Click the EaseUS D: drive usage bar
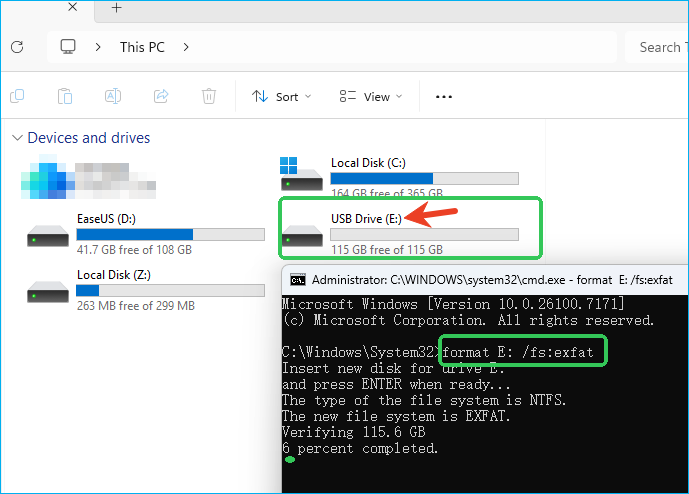This screenshot has height=494, width=689. coord(170,235)
